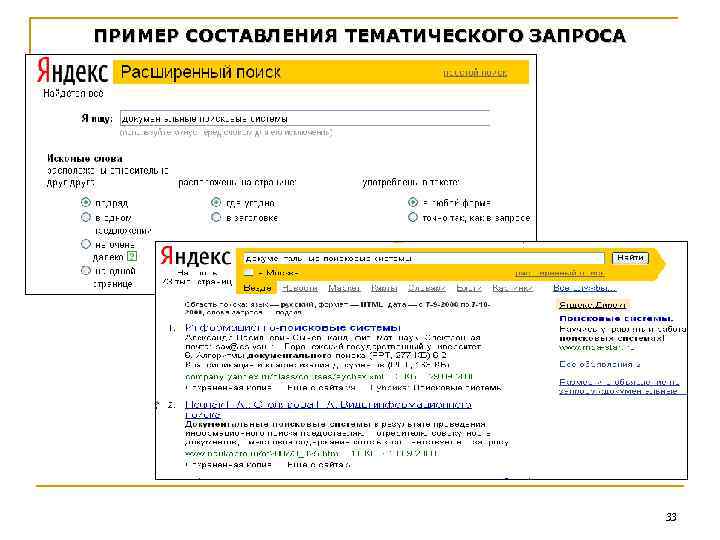Open the 'Яндекс.Директ' link

592,304
